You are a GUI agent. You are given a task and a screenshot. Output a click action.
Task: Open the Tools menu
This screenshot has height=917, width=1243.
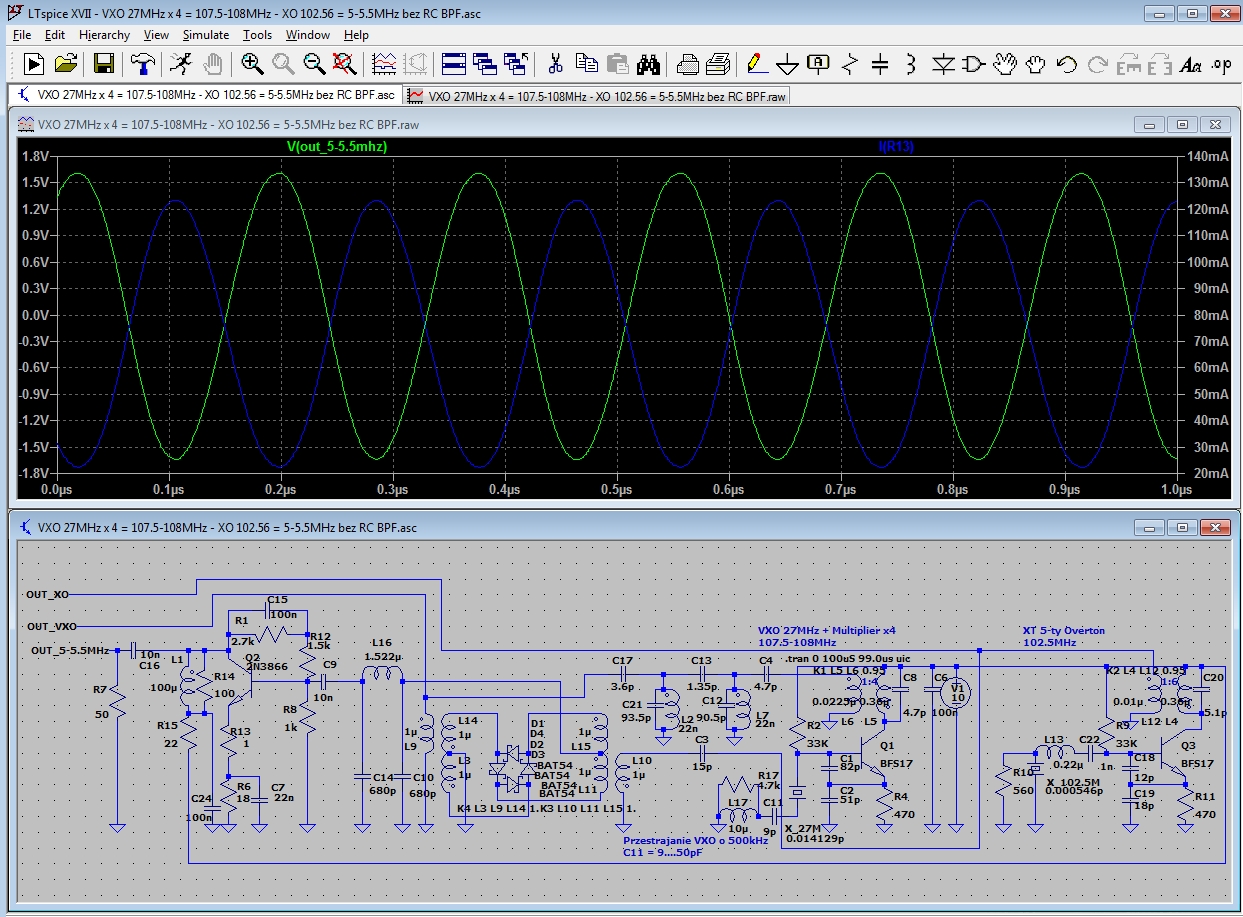point(257,35)
